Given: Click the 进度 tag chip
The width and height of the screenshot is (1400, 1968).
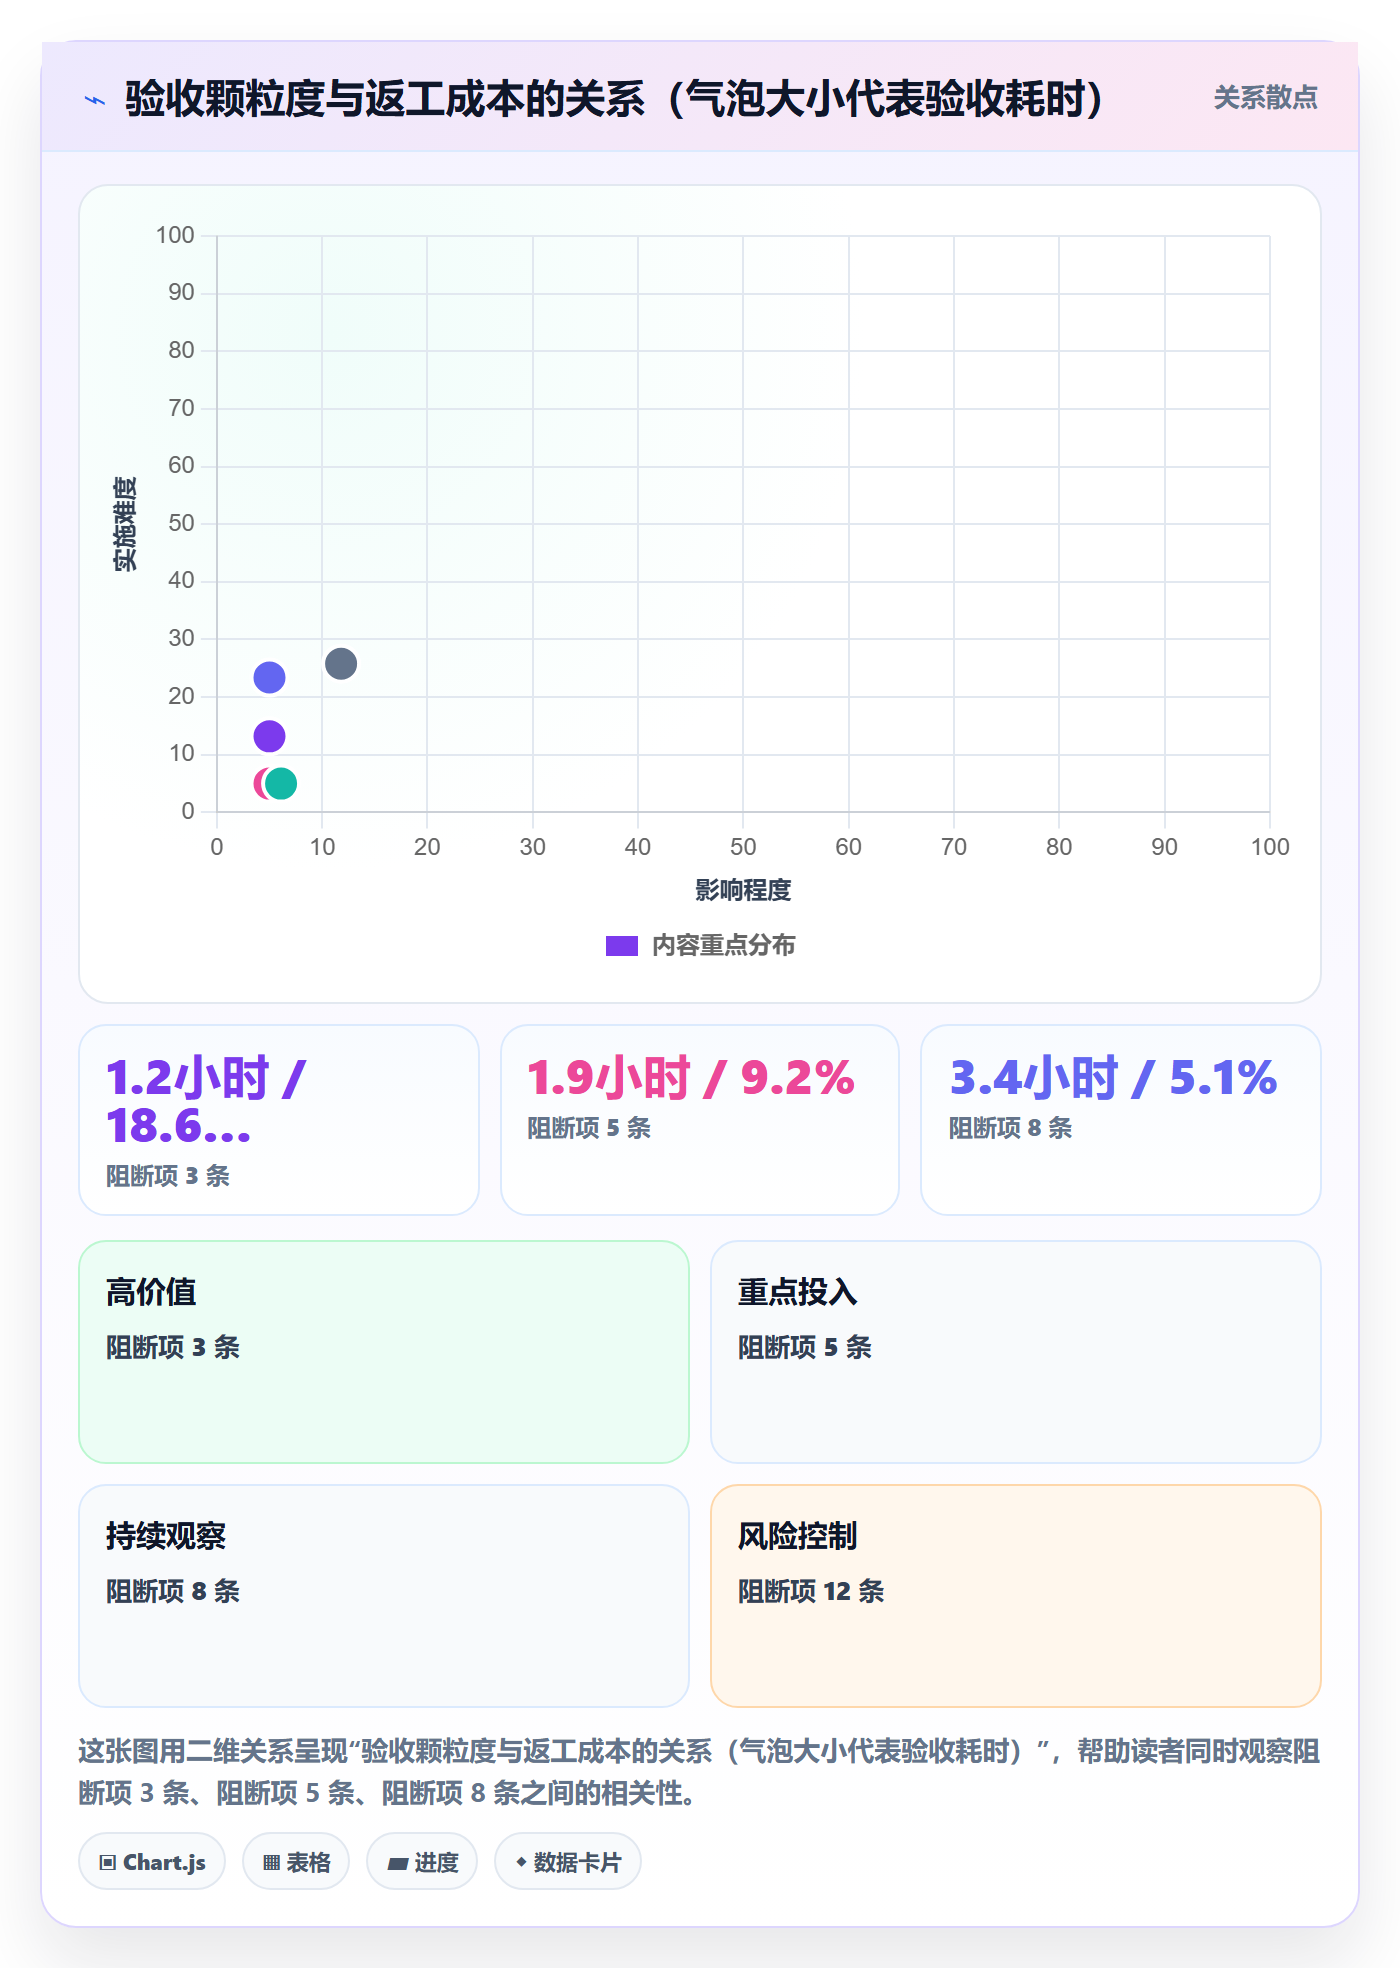Looking at the screenshot, I should (422, 1862).
